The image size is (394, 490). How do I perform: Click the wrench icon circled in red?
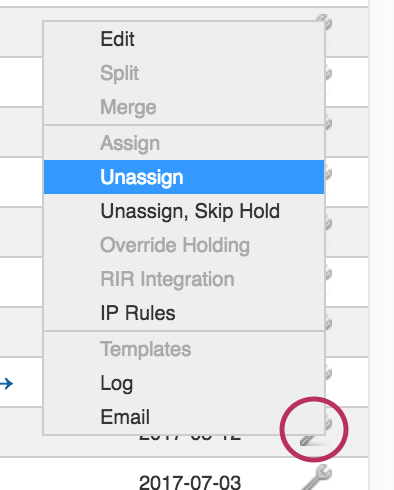click(x=315, y=431)
